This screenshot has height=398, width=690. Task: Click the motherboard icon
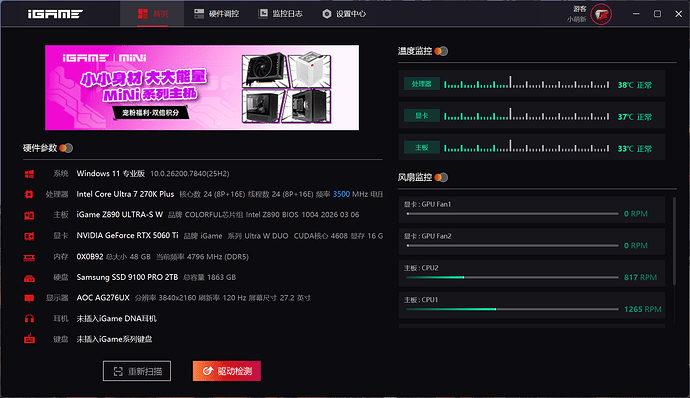tap(29, 215)
